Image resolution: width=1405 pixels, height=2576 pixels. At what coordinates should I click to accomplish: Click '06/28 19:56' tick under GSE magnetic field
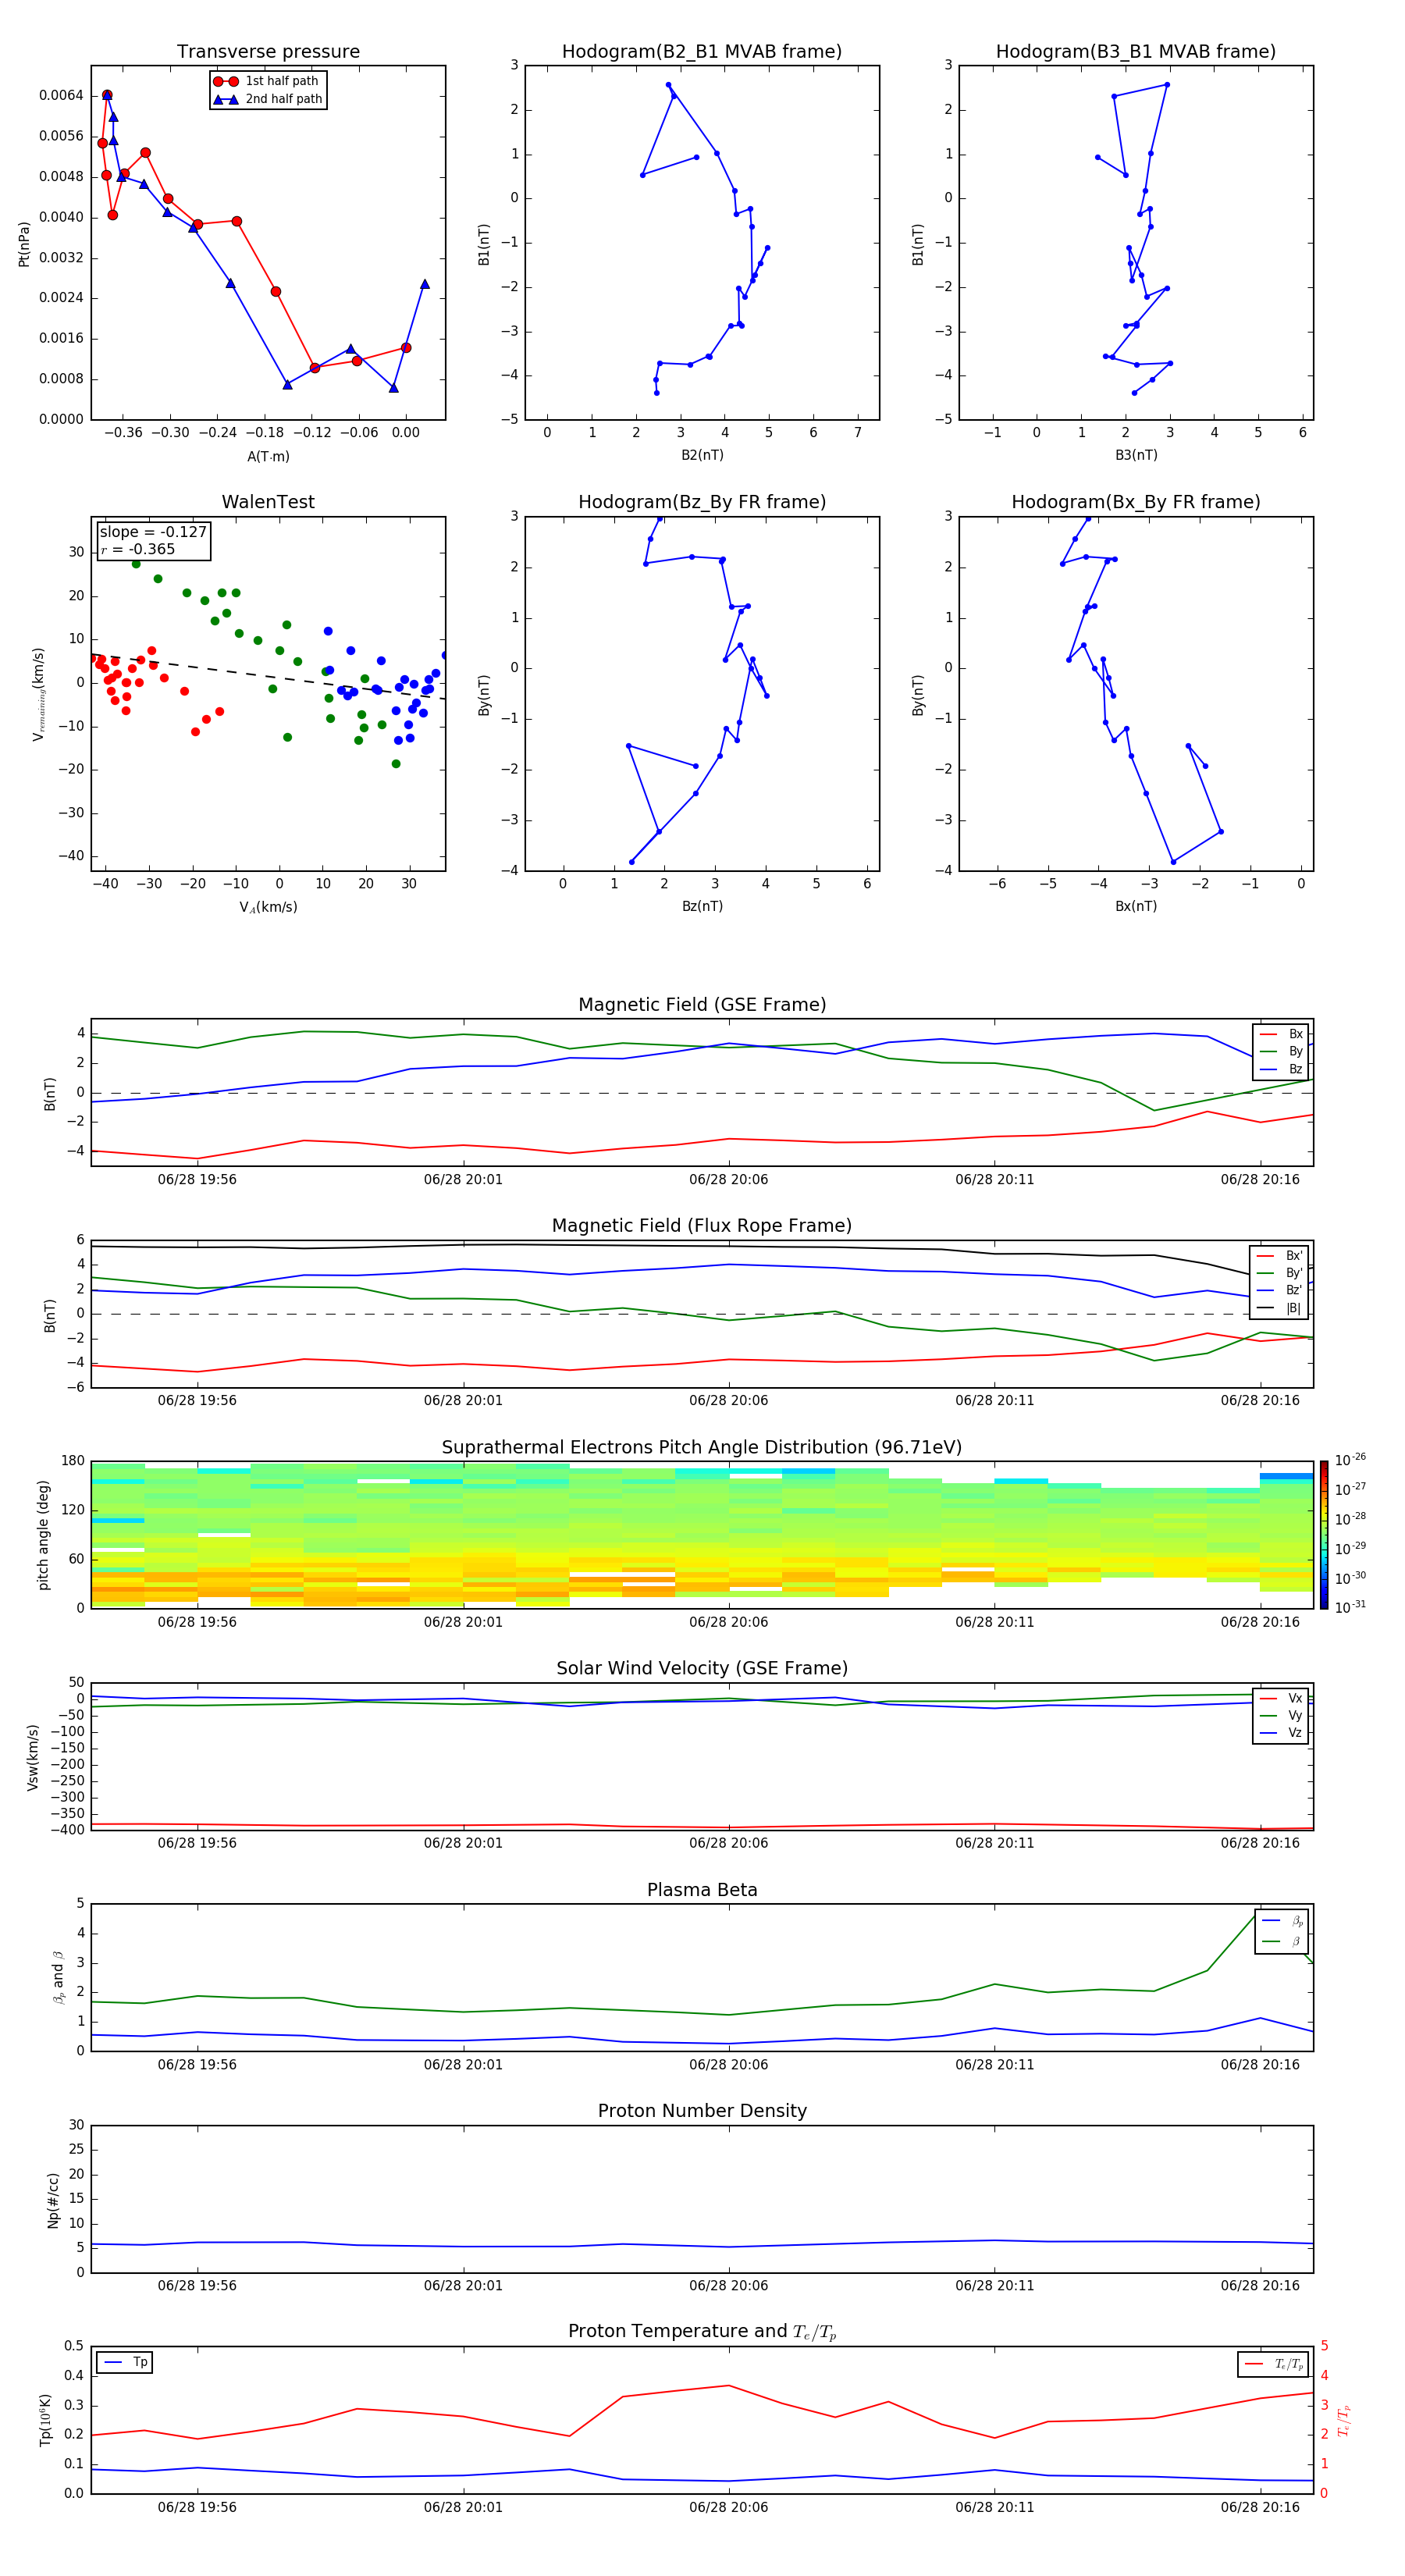197,1180
